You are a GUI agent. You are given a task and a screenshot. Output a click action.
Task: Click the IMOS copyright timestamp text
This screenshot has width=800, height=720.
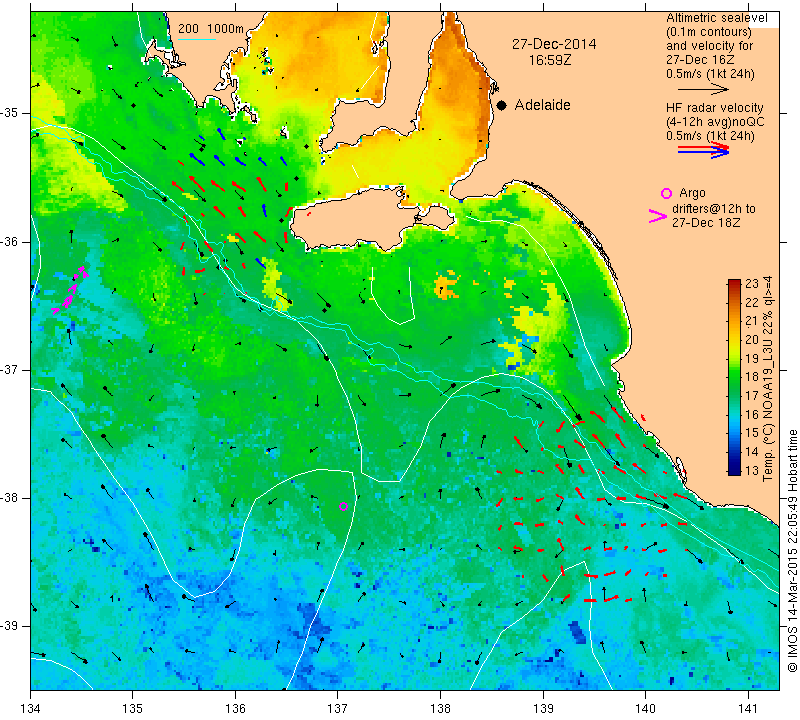(x=792, y=550)
